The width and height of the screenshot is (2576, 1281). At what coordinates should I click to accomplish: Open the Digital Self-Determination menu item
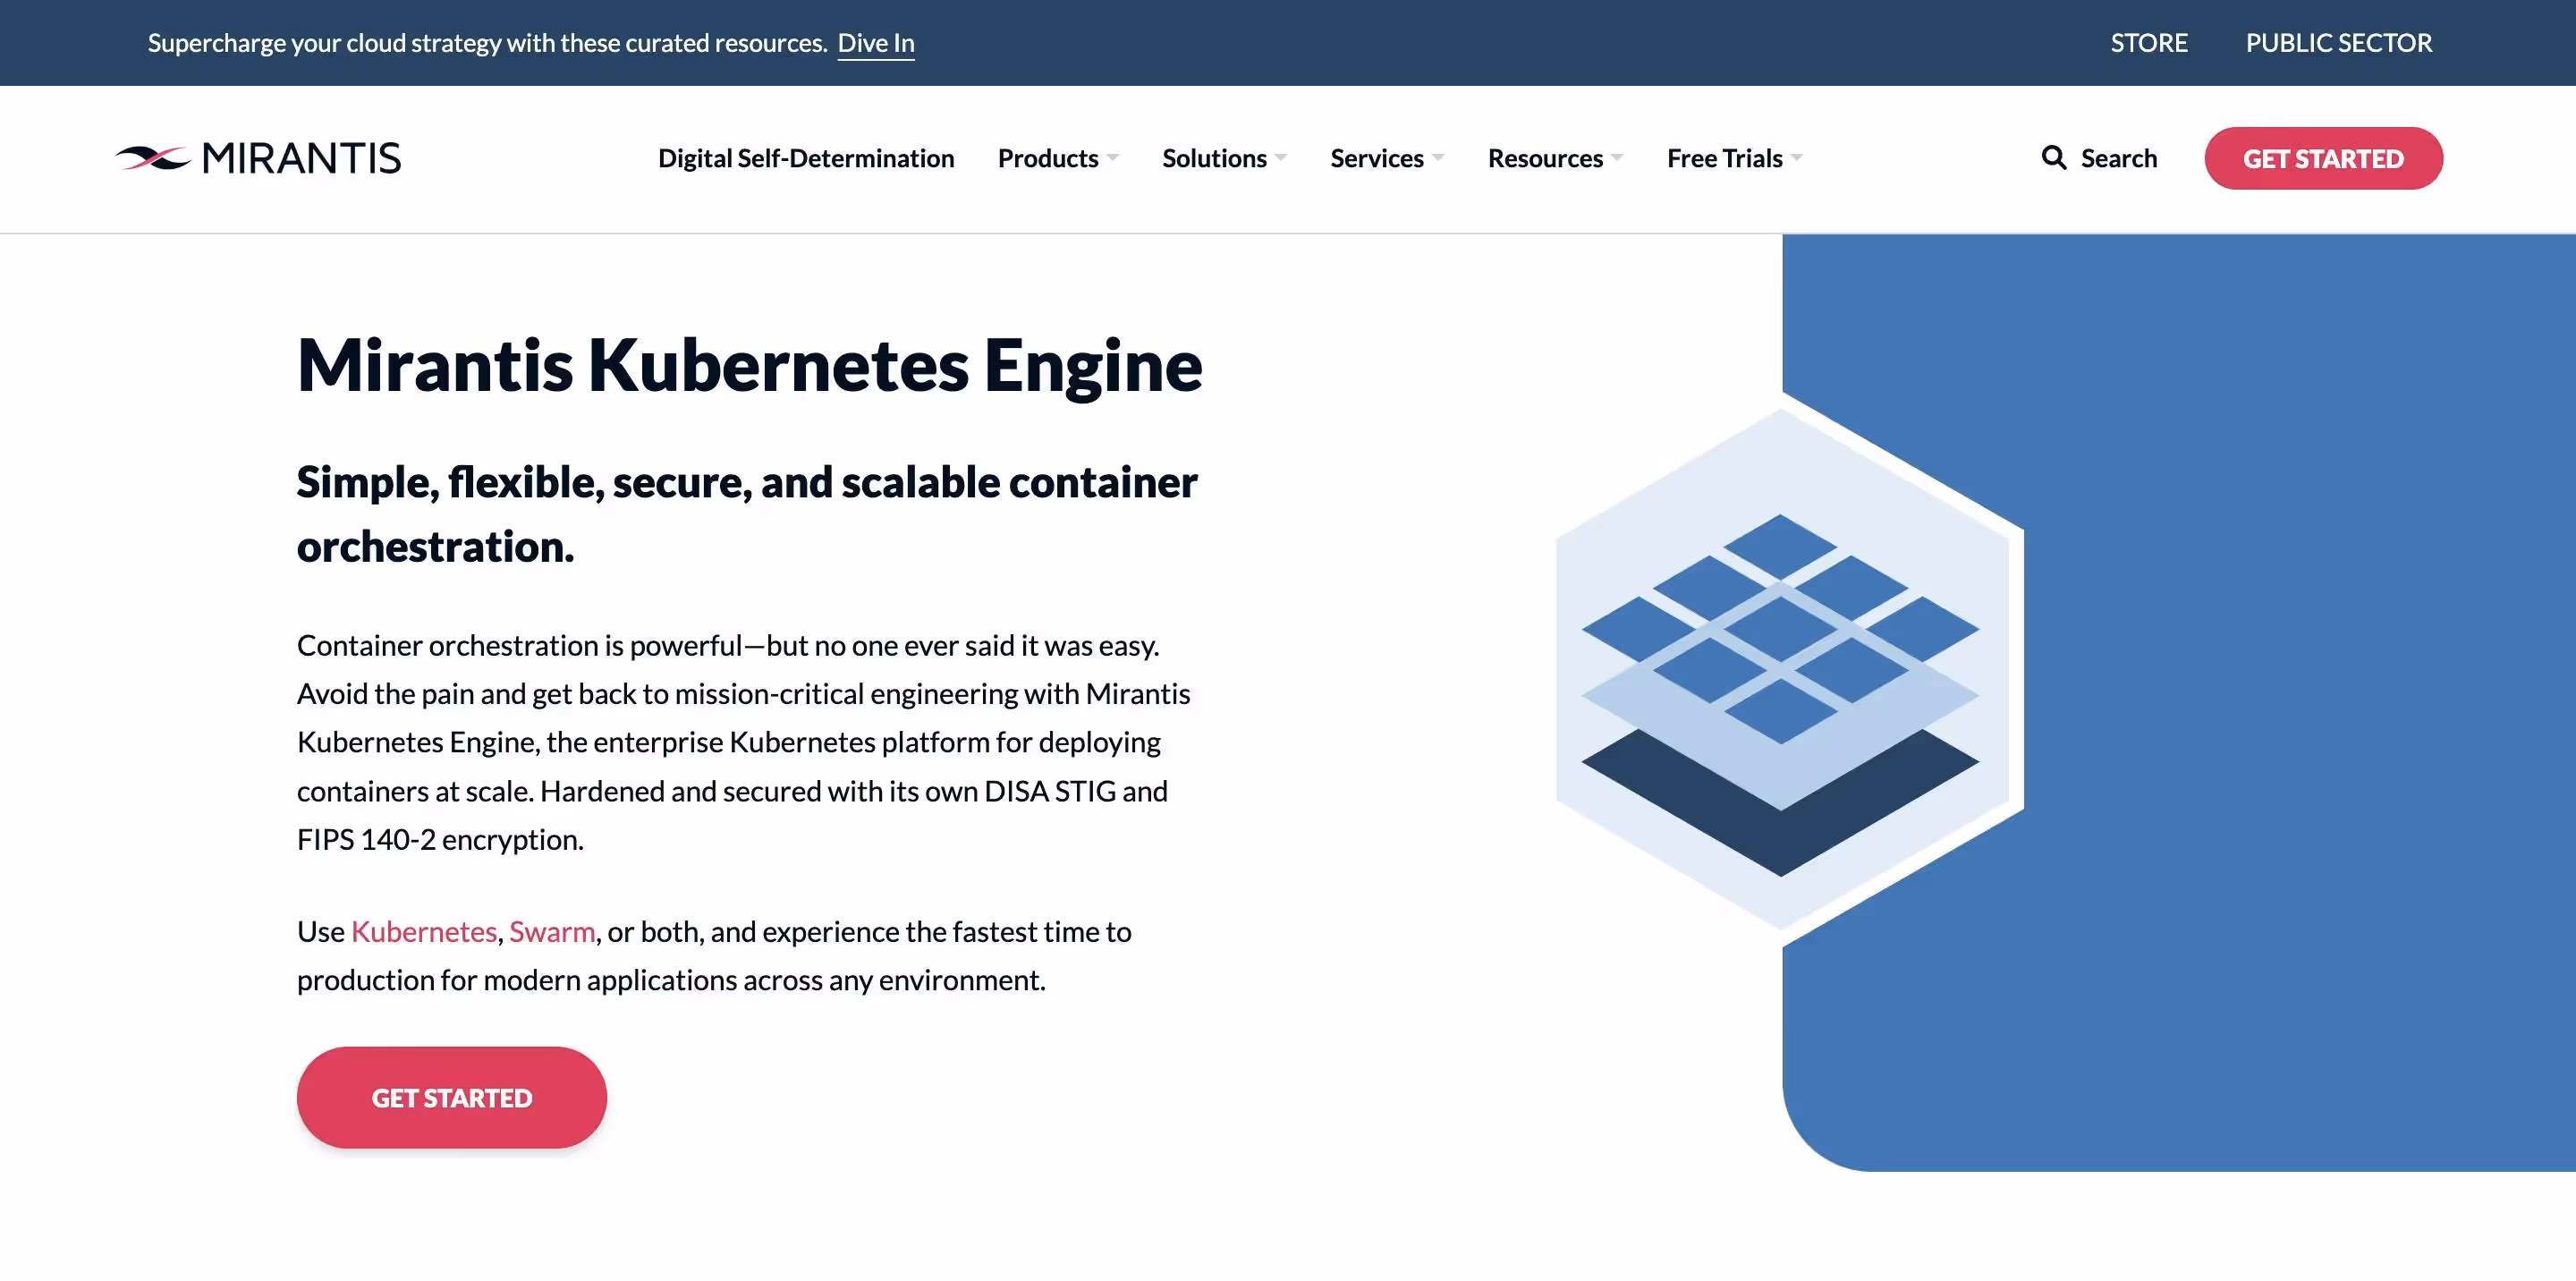tap(806, 158)
